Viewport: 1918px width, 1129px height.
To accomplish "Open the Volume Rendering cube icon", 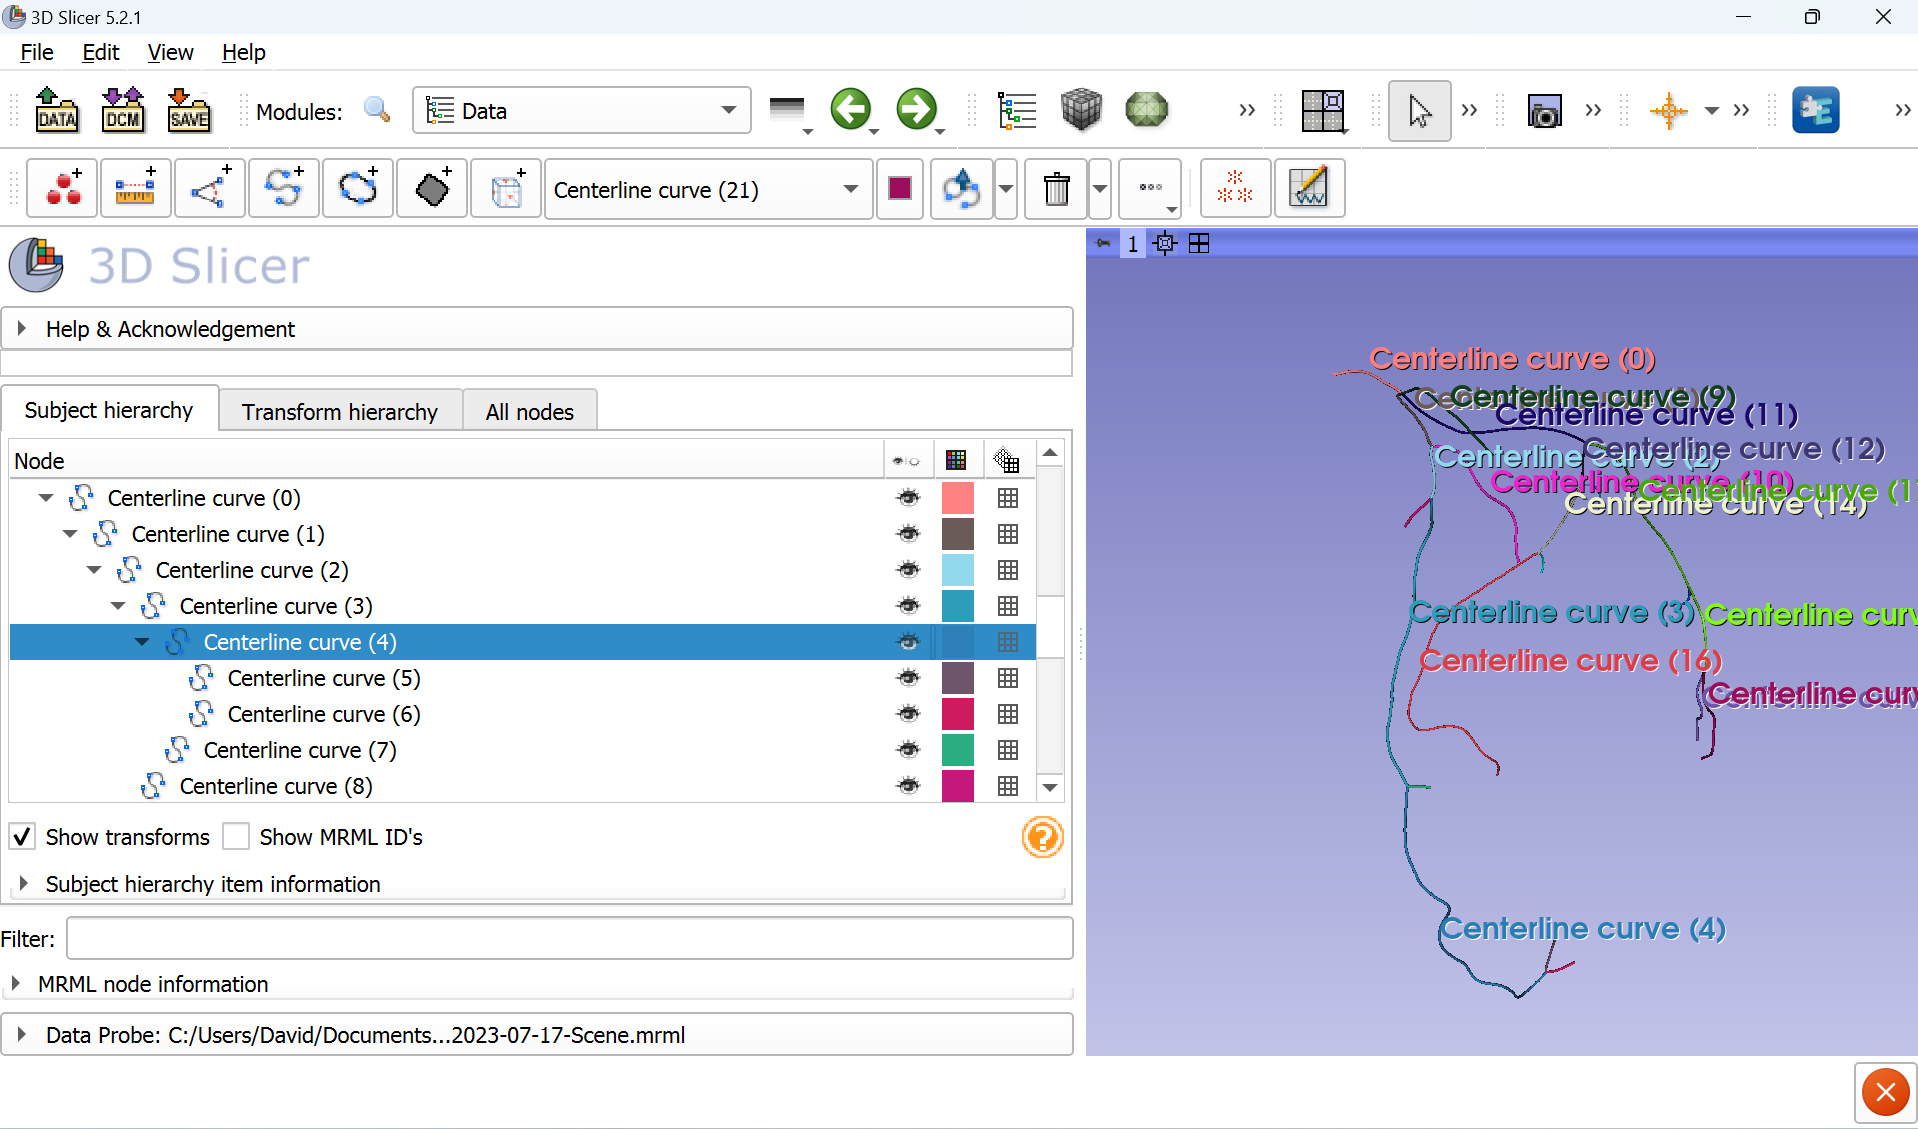I will (1081, 110).
